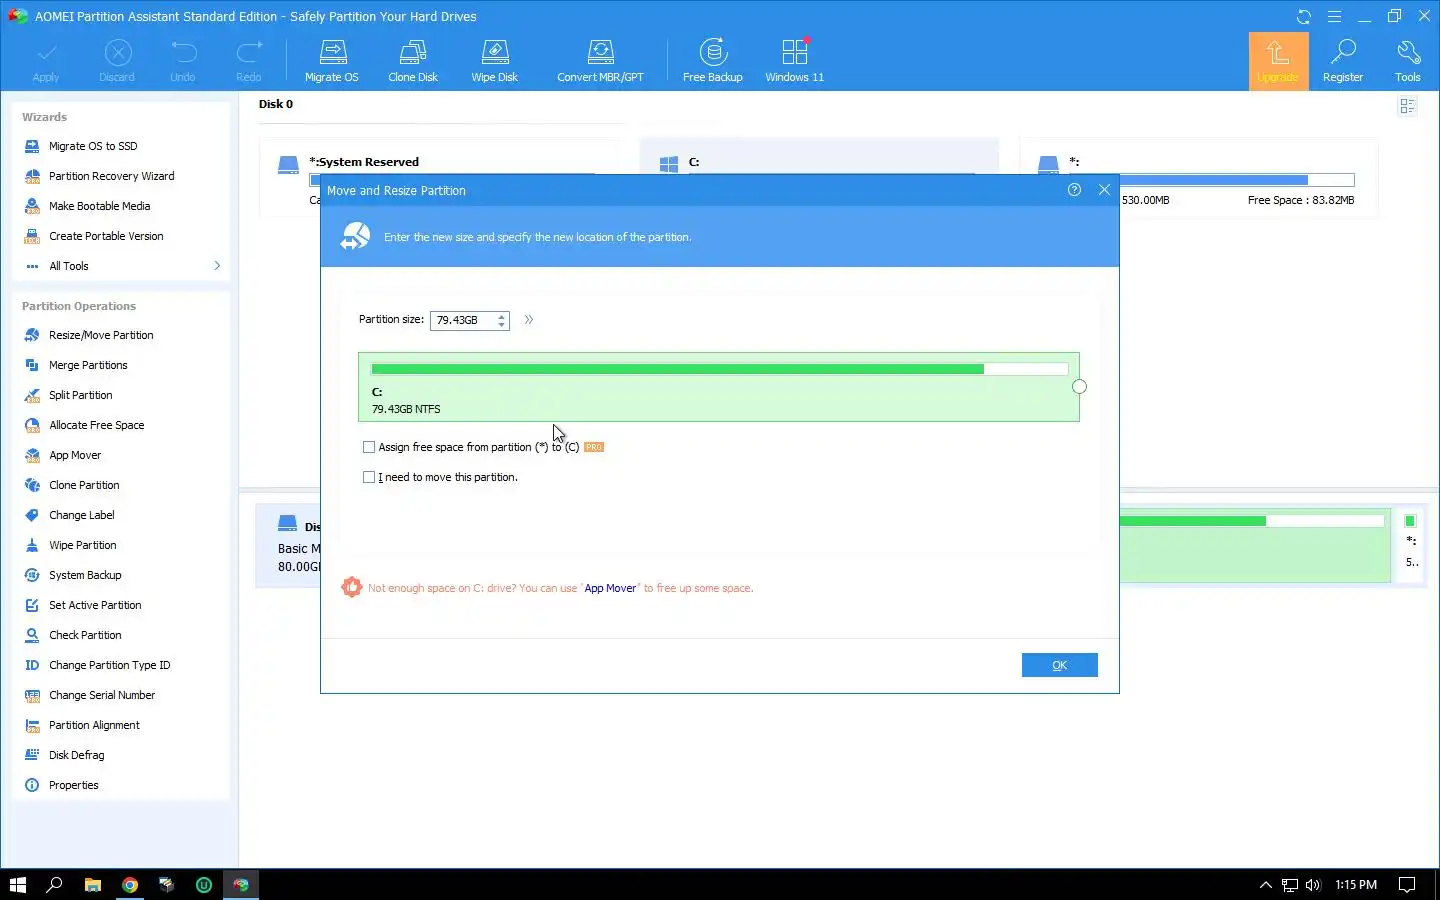Select Migrate OS to SSD wizard

tap(93, 146)
